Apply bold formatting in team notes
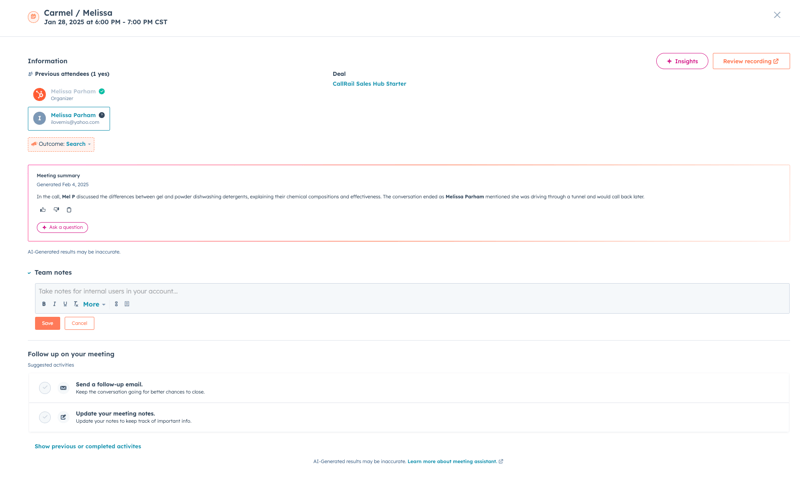Viewport: 800px width, 486px height. coord(44,304)
